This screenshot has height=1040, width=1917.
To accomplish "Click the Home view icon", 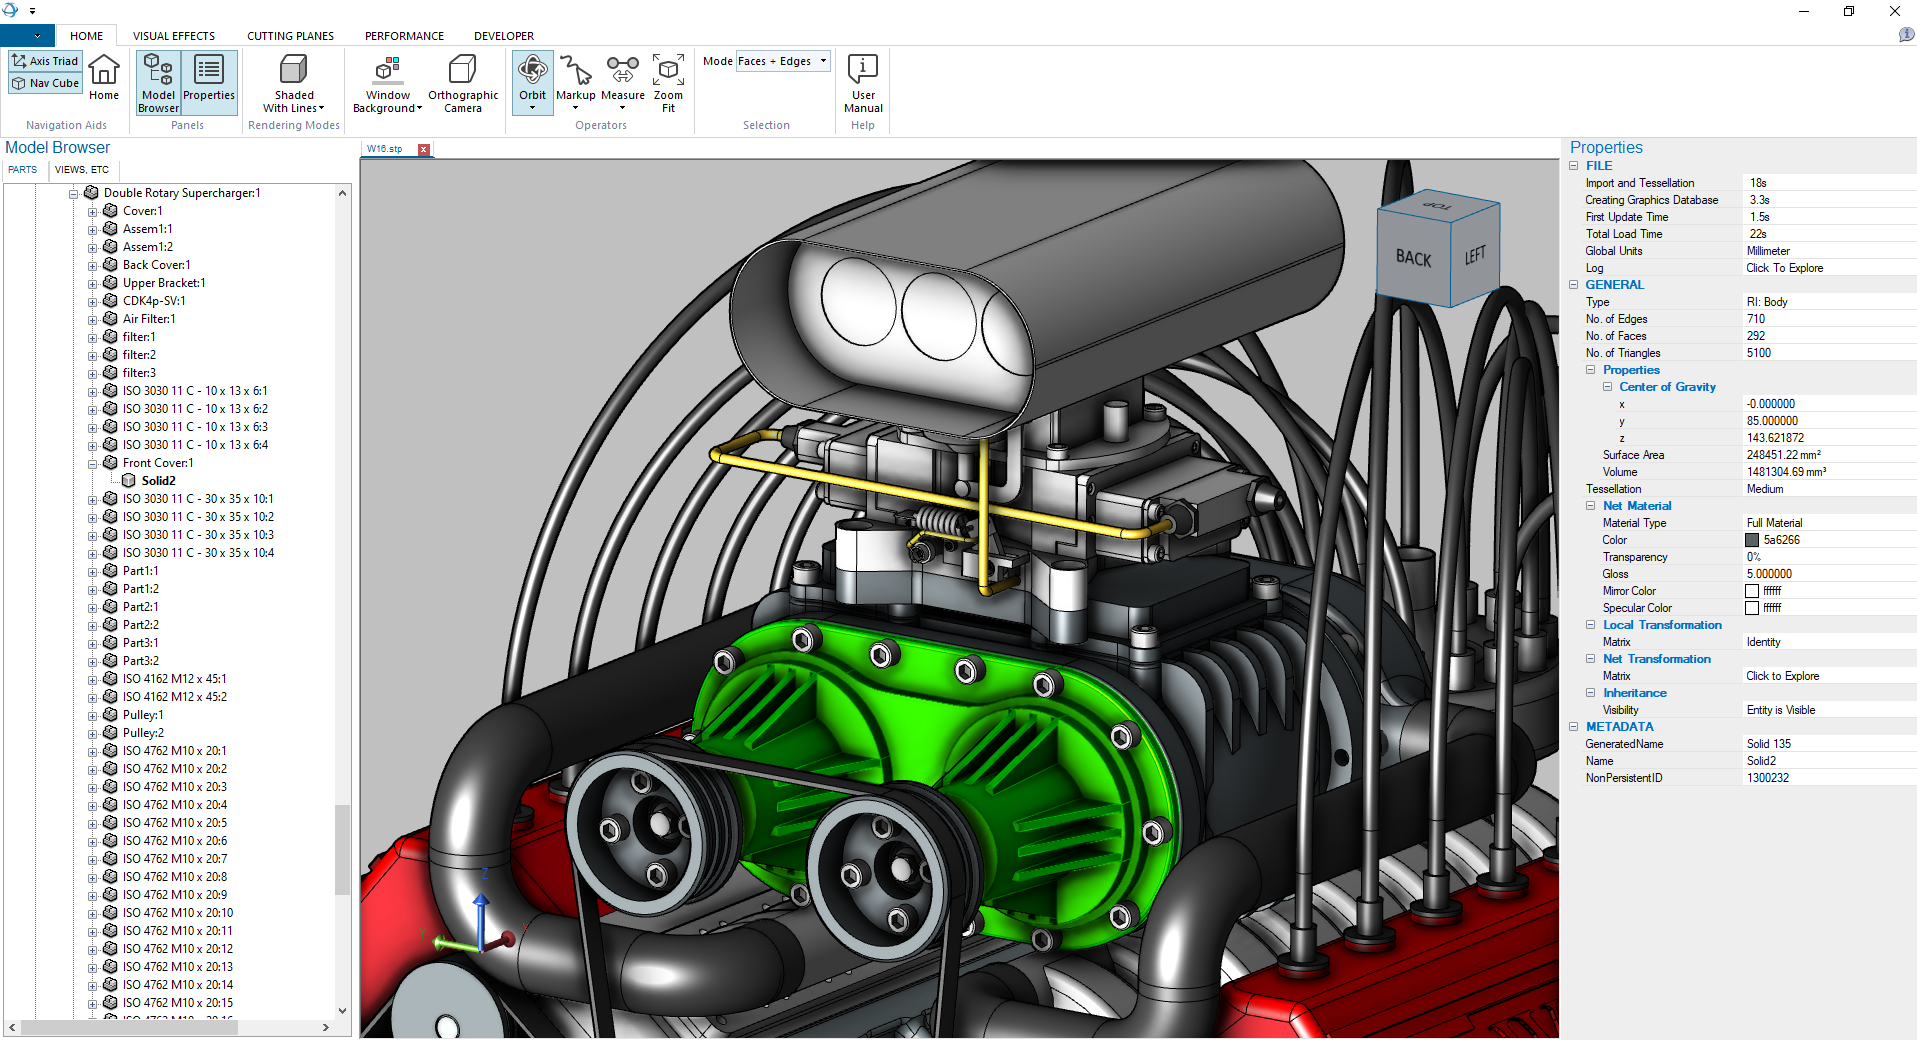I will [x=103, y=78].
